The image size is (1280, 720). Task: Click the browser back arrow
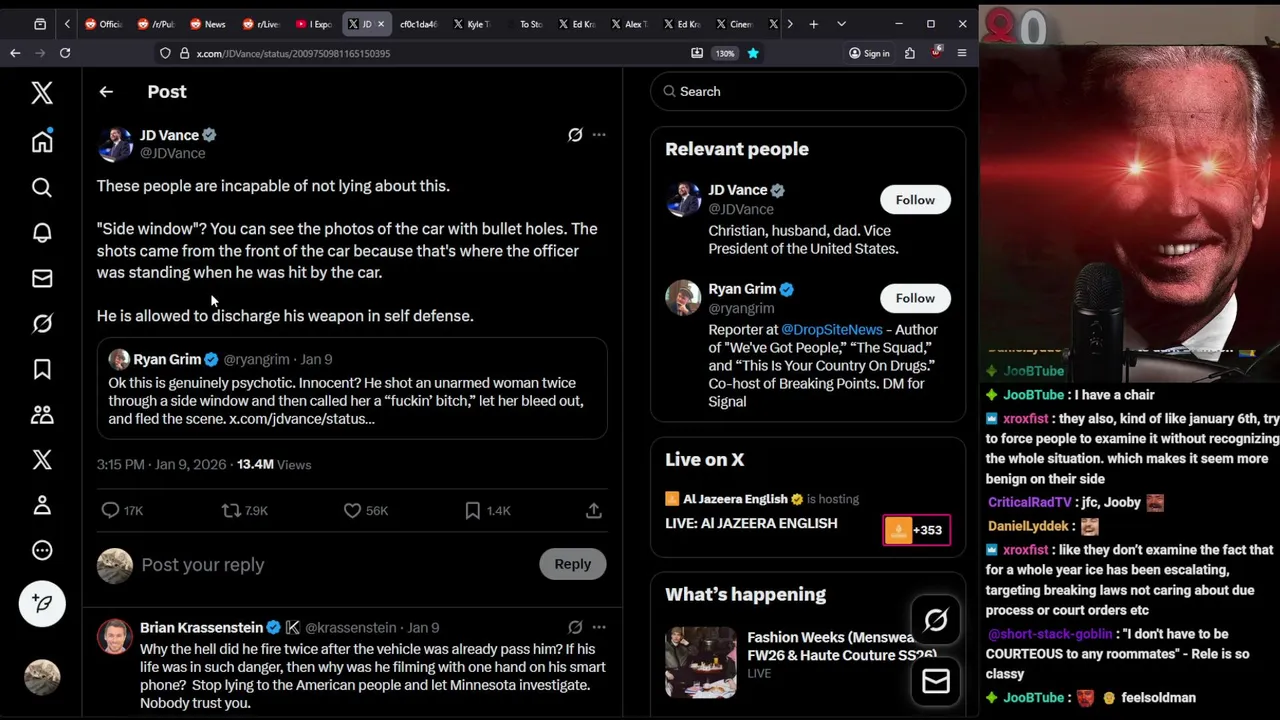tap(15, 53)
